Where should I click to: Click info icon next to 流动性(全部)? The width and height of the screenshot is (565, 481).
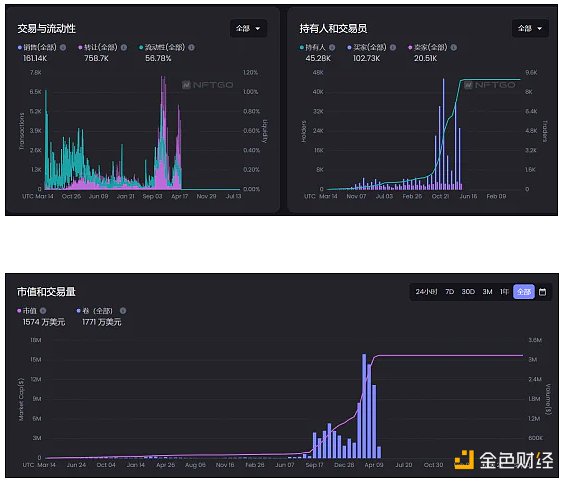click(191, 47)
